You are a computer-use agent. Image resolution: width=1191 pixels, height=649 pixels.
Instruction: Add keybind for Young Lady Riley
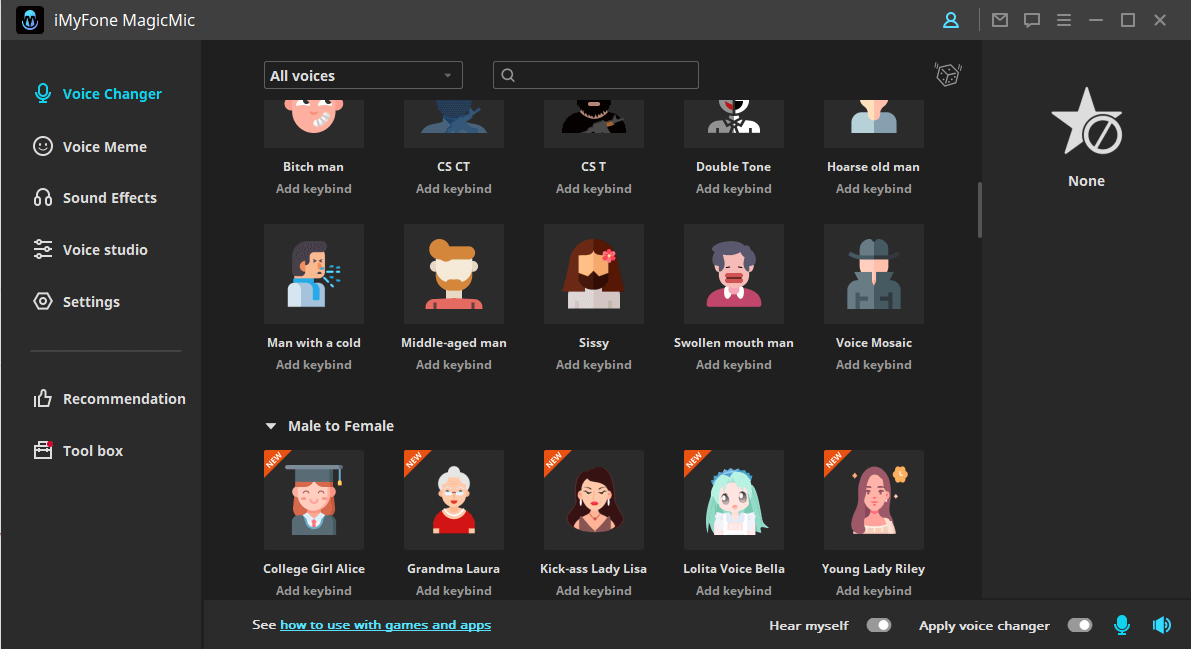point(874,590)
